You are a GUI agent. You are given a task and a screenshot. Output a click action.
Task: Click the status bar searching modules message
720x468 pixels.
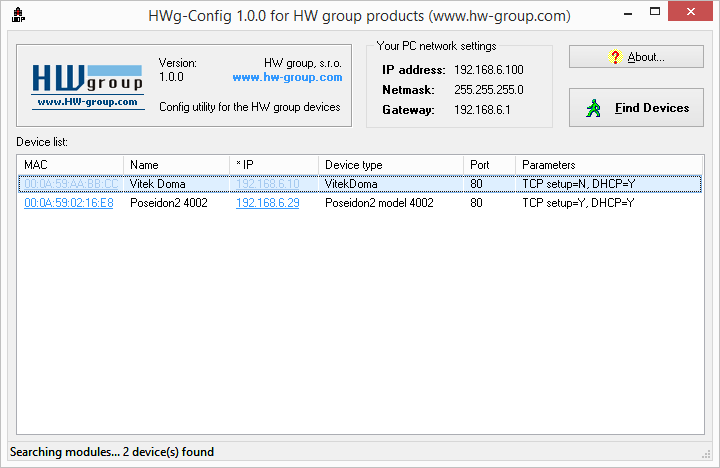click(x=112, y=452)
